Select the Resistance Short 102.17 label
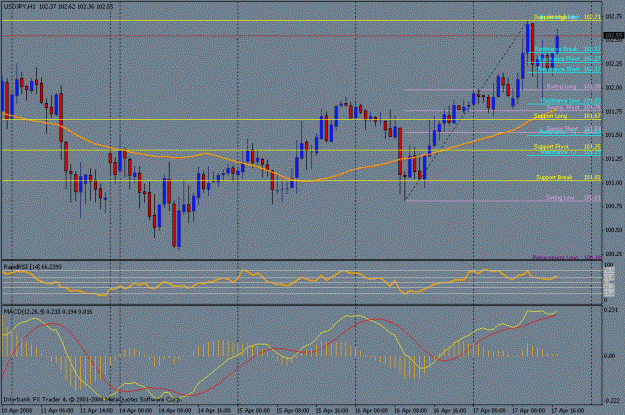Viewport: 625px width, 415px height. (569, 69)
